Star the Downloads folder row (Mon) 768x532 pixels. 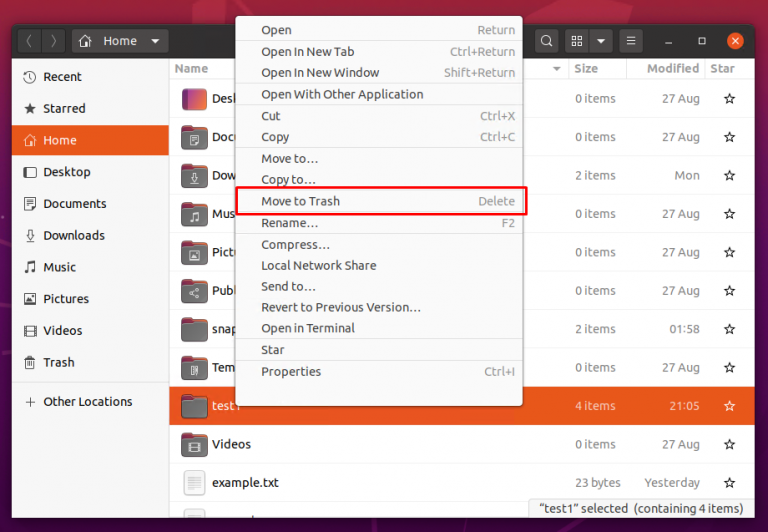[729, 175]
